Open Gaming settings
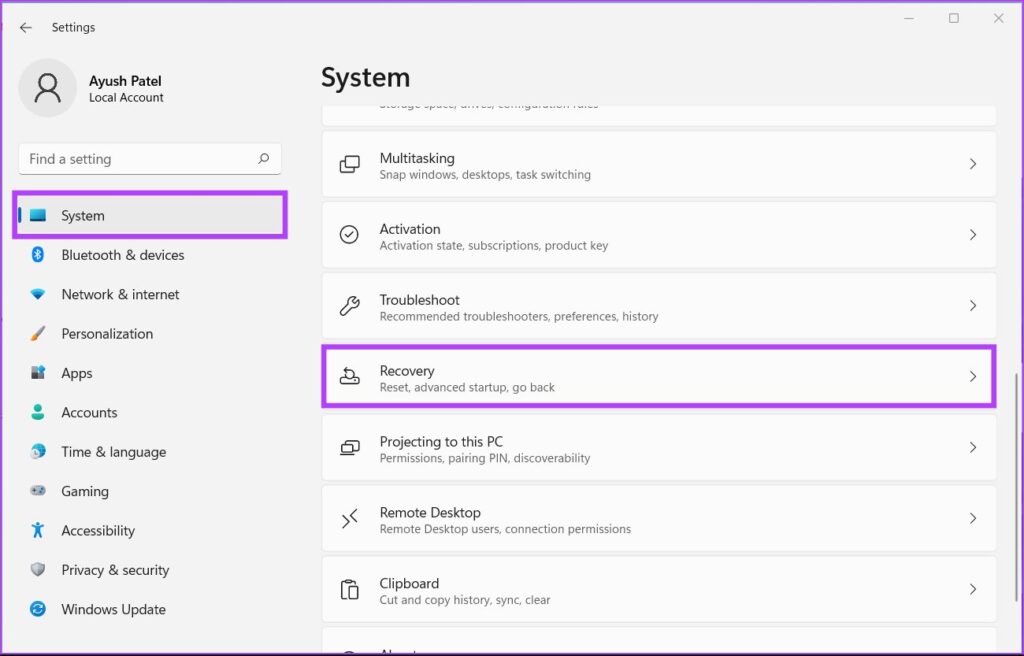The image size is (1024, 656). 150,491
